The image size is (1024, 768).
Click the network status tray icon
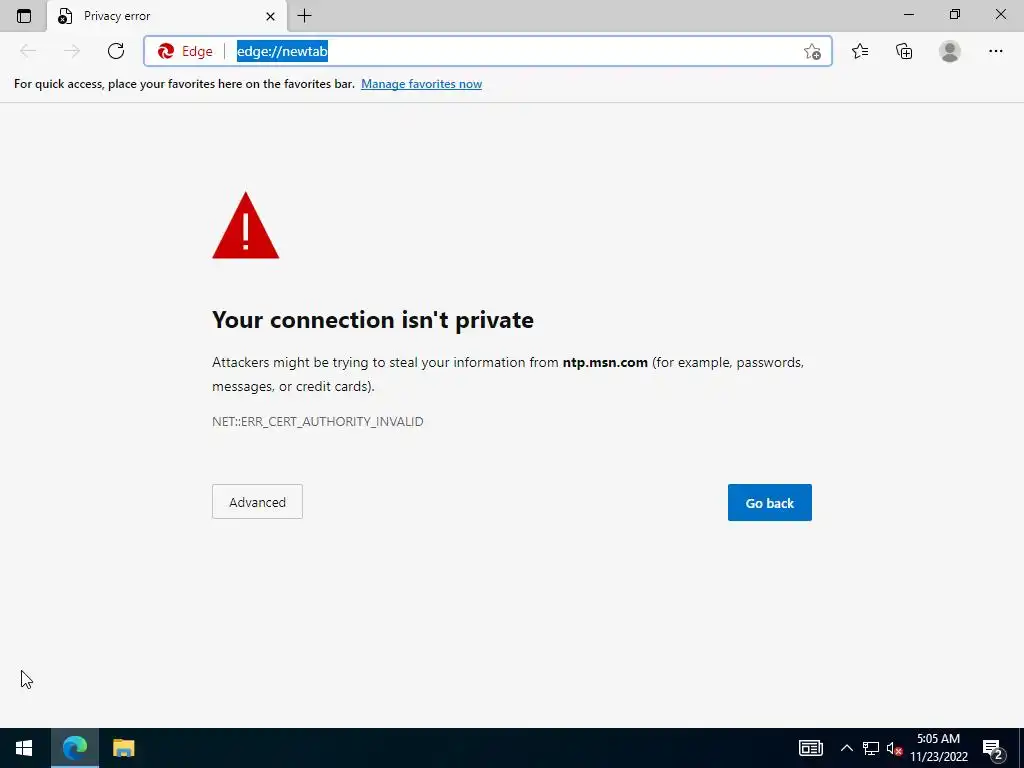coord(871,748)
